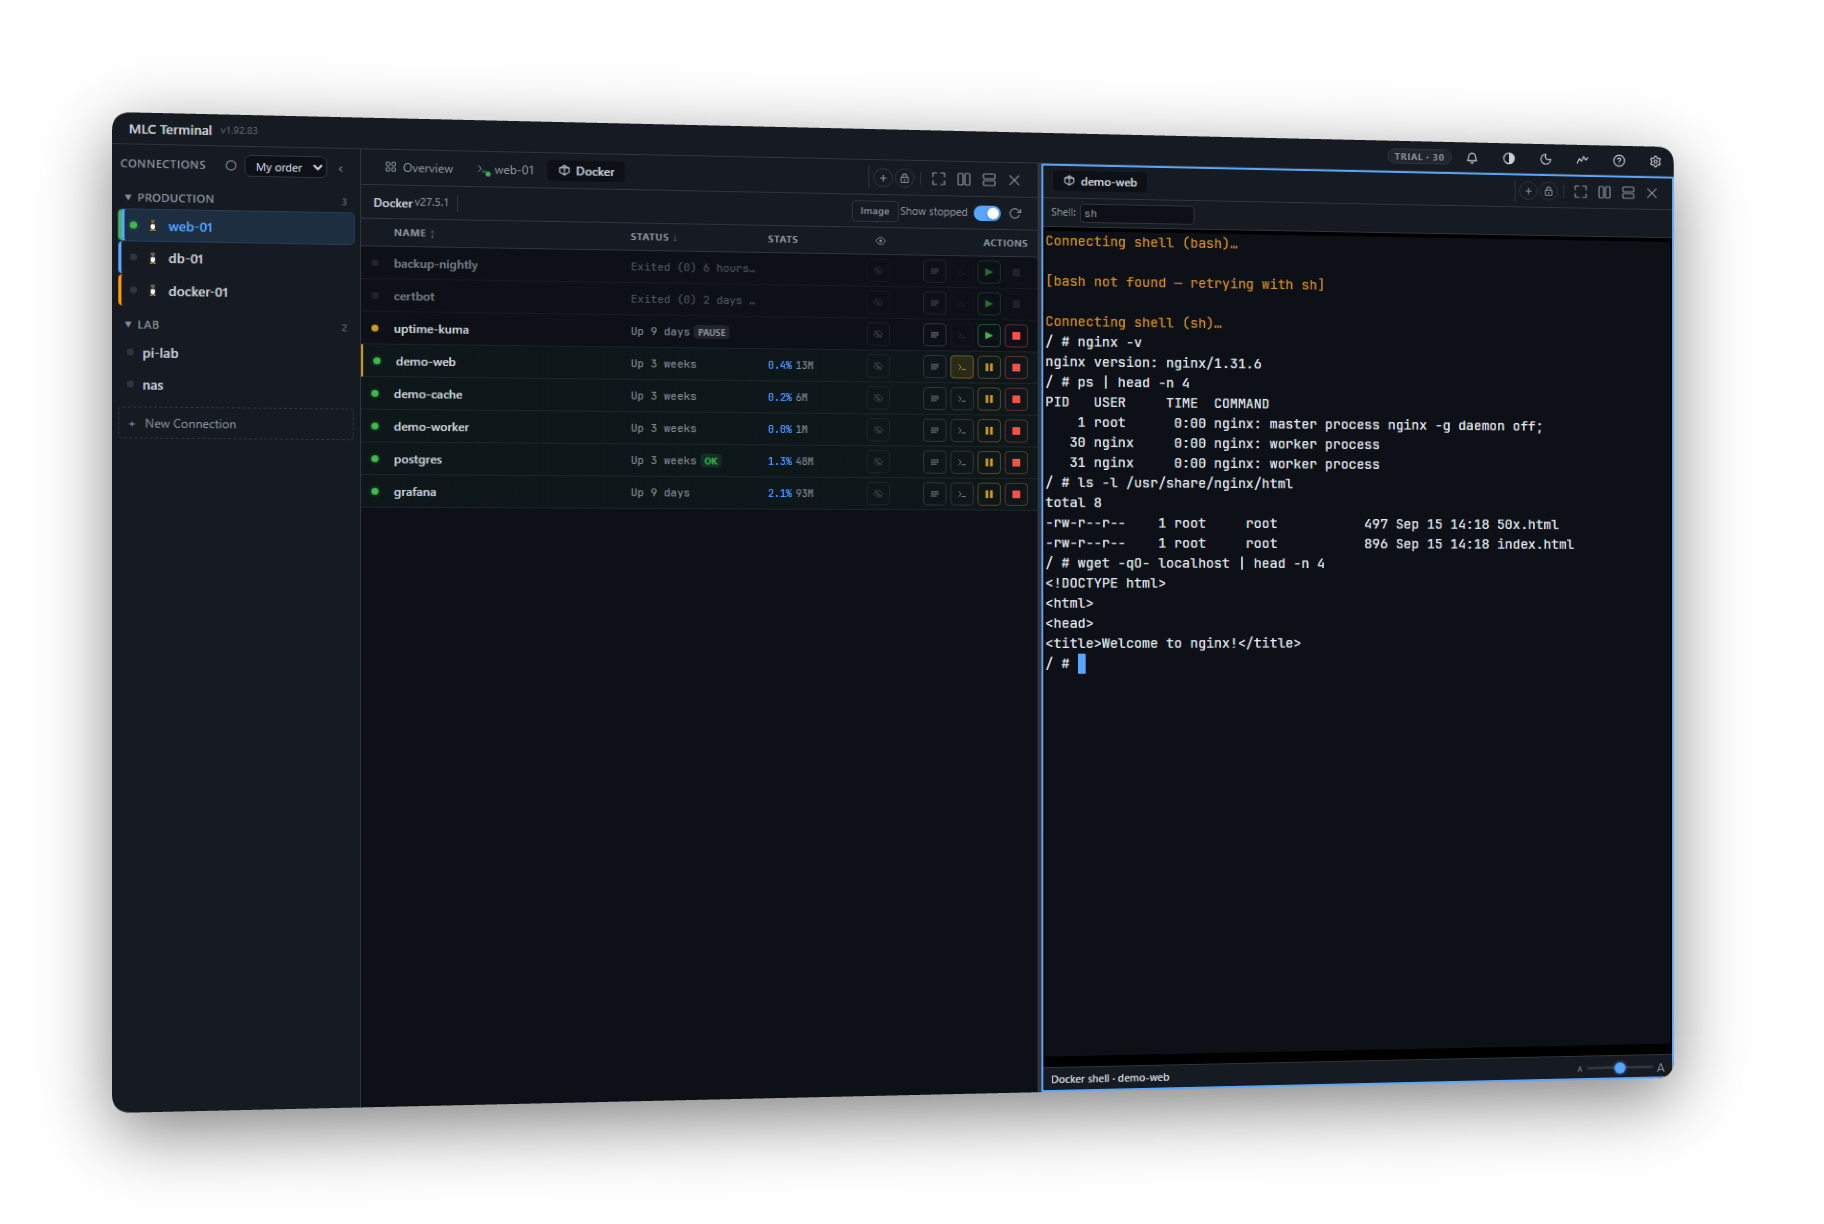This screenshot has width=1824, height=1224.
Task: Switch to the web-01 terminal tab
Action: 506,170
